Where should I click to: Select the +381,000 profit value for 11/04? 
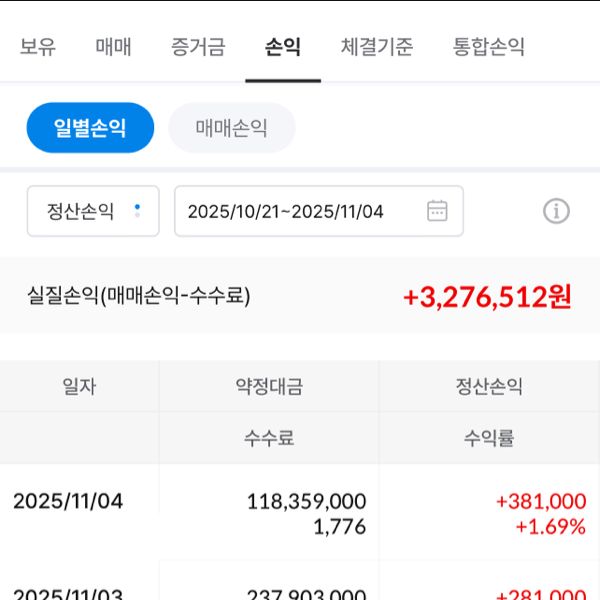[x=540, y=501]
